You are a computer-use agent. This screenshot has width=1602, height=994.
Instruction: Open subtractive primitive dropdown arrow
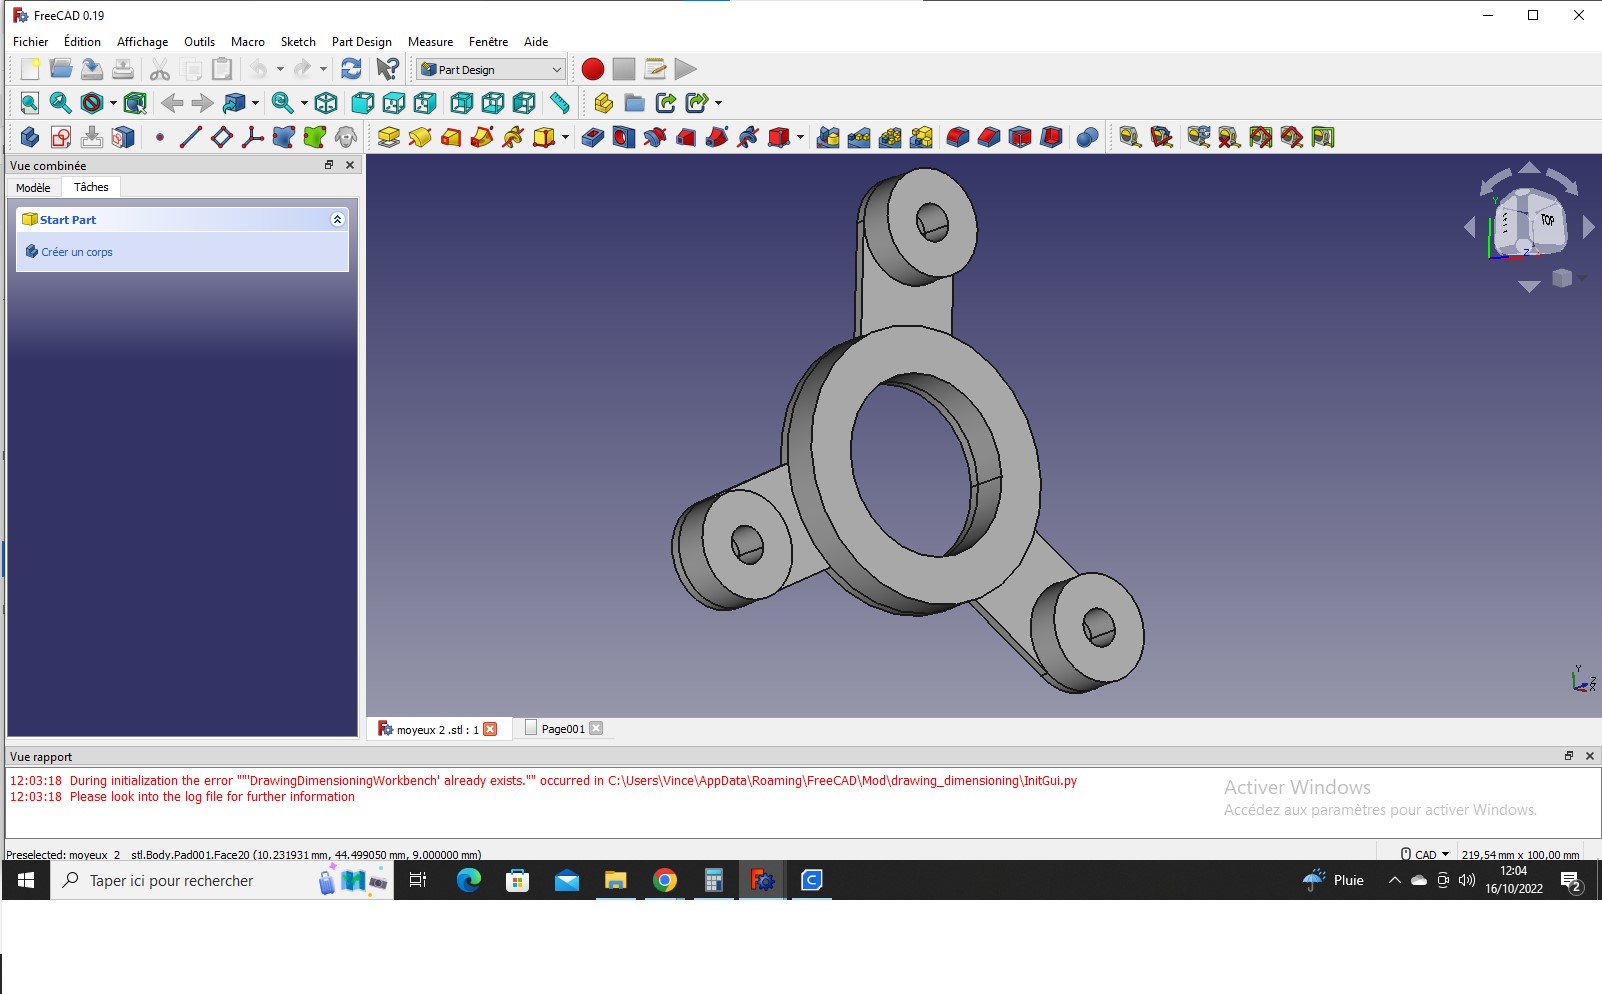tap(800, 137)
